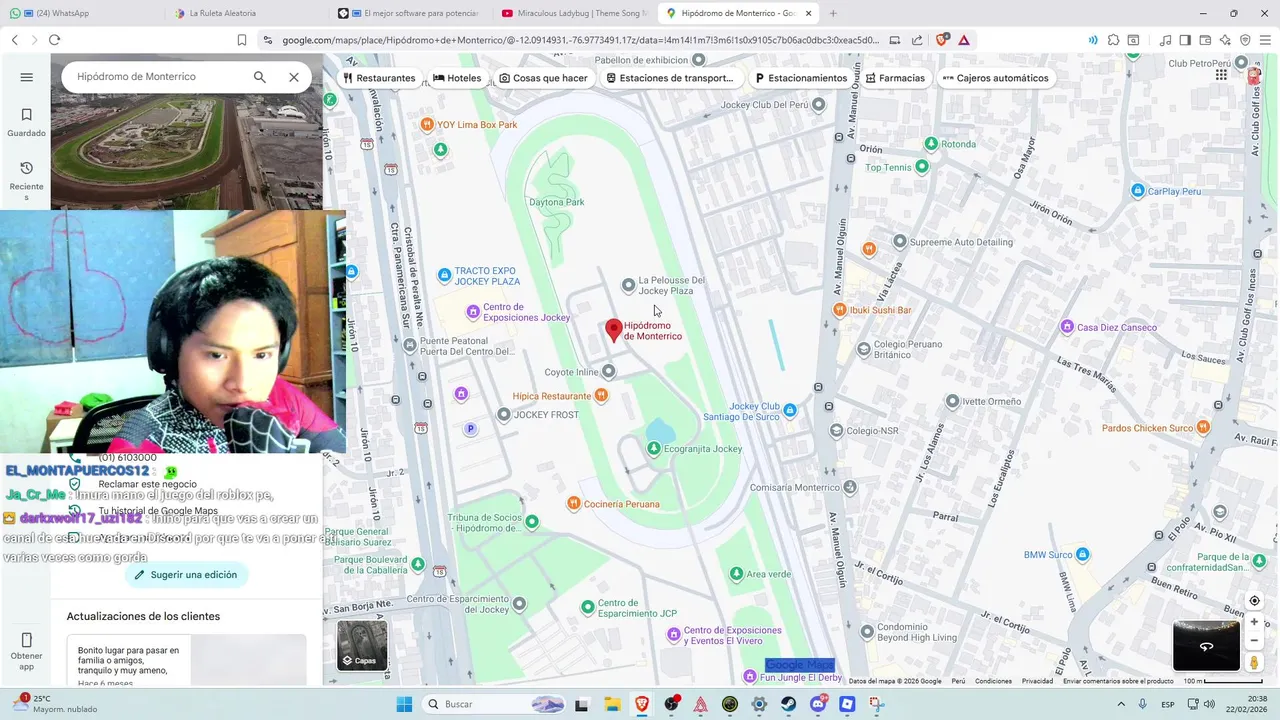Open the Google Maps hamburger menu
The image size is (1280, 720).
click(x=26, y=77)
